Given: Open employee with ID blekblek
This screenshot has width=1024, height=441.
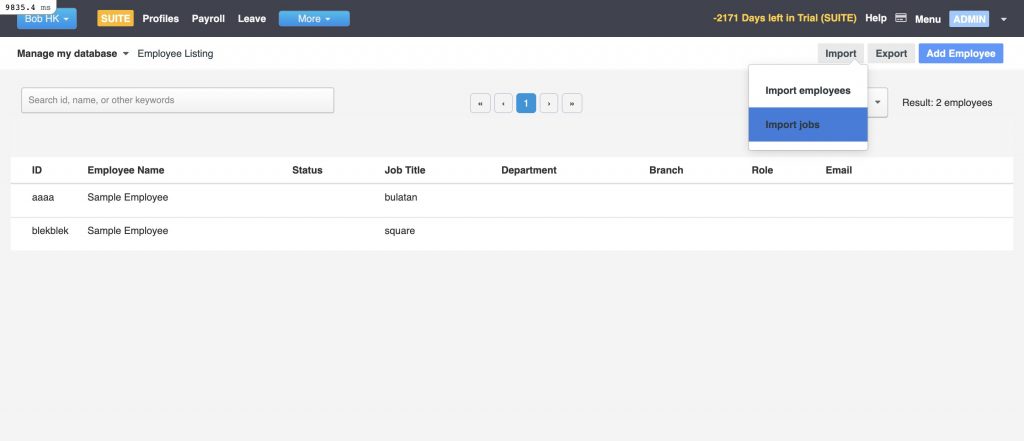Looking at the screenshot, I should (x=50, y=231).
